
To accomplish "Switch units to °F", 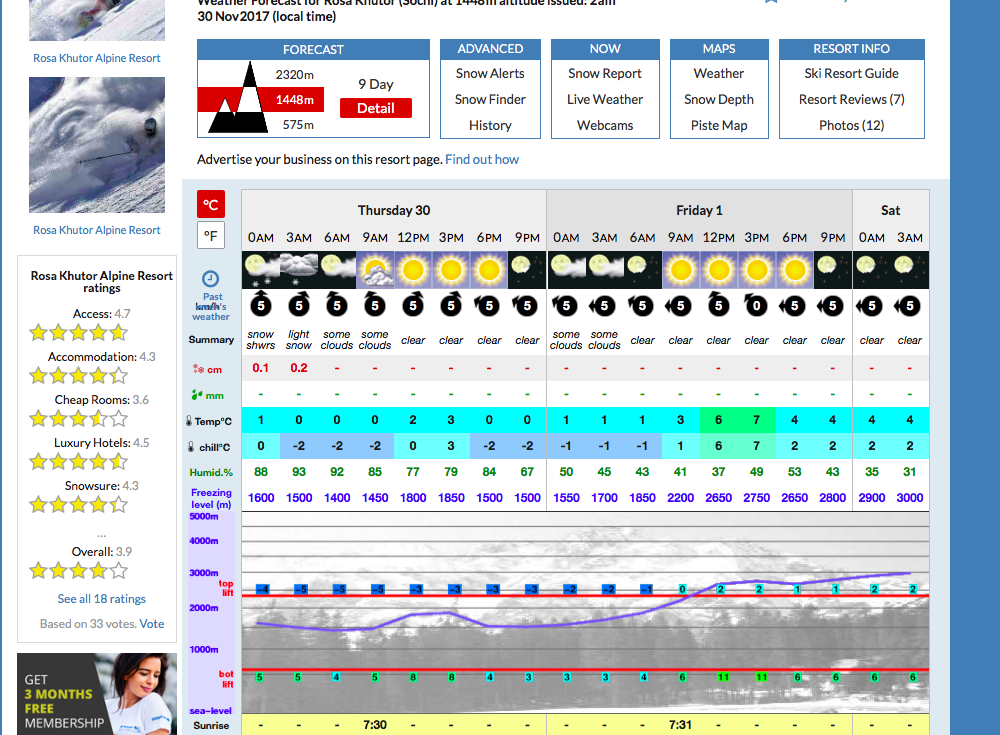I will [x=210, y=235].
